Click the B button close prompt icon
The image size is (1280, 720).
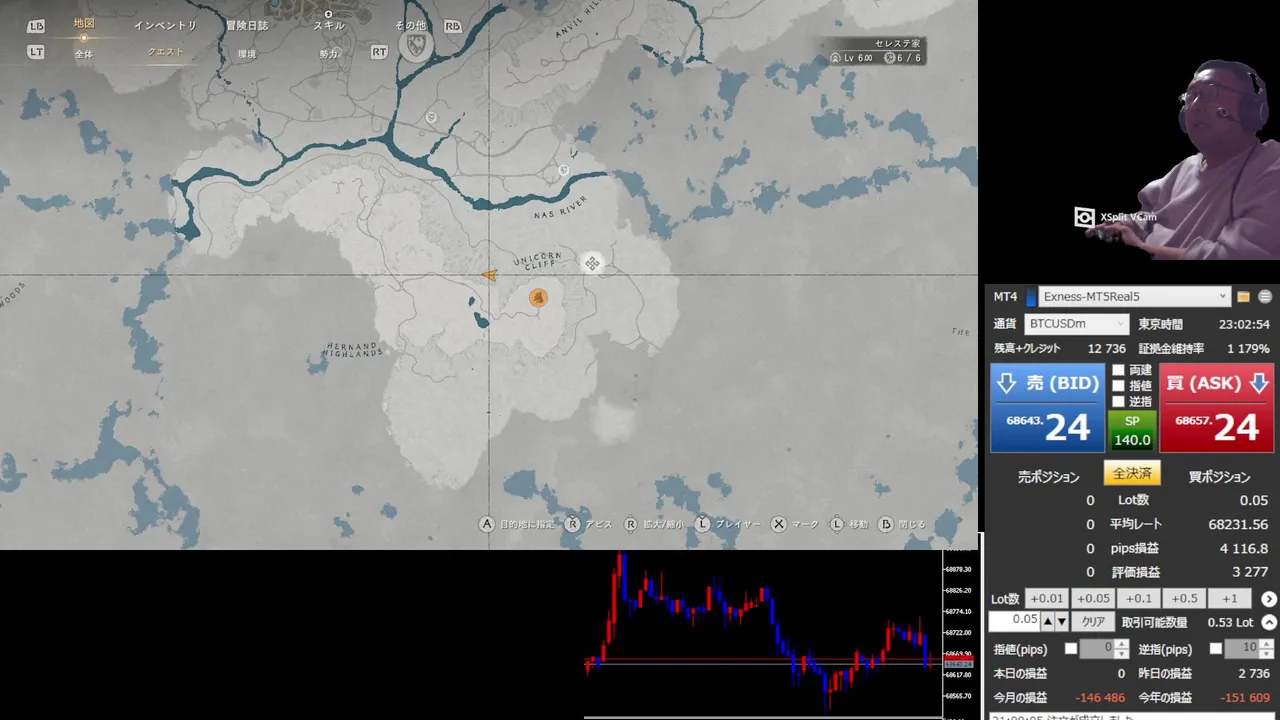(886, 524)
